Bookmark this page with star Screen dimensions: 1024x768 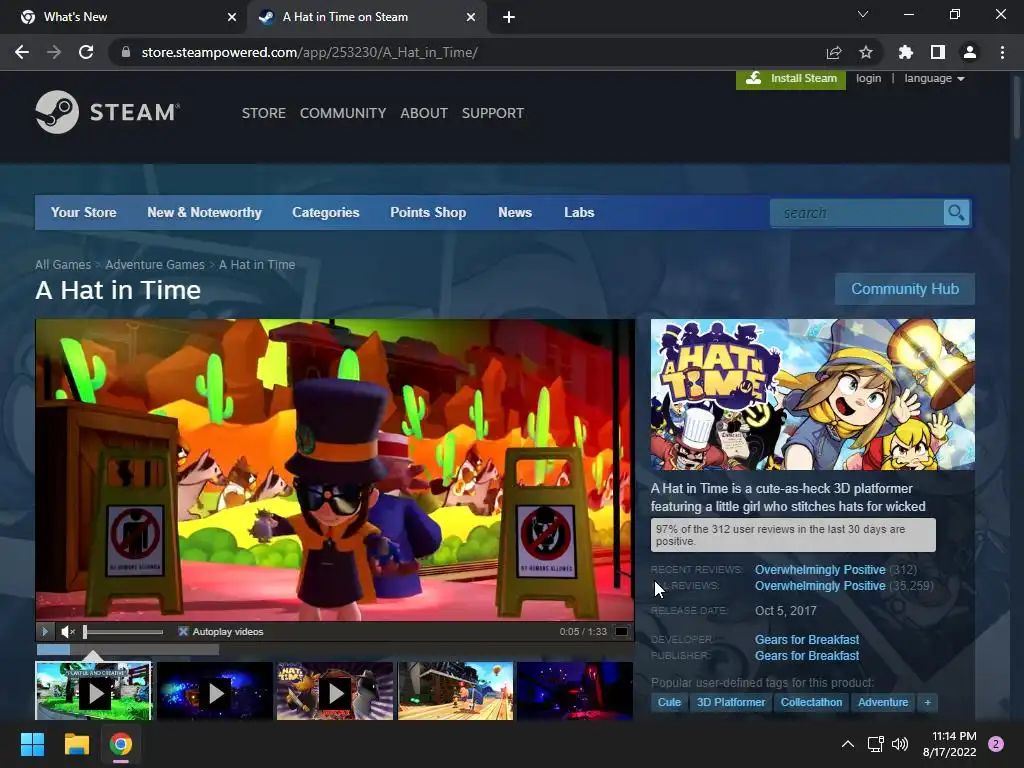tap(866, 52)
